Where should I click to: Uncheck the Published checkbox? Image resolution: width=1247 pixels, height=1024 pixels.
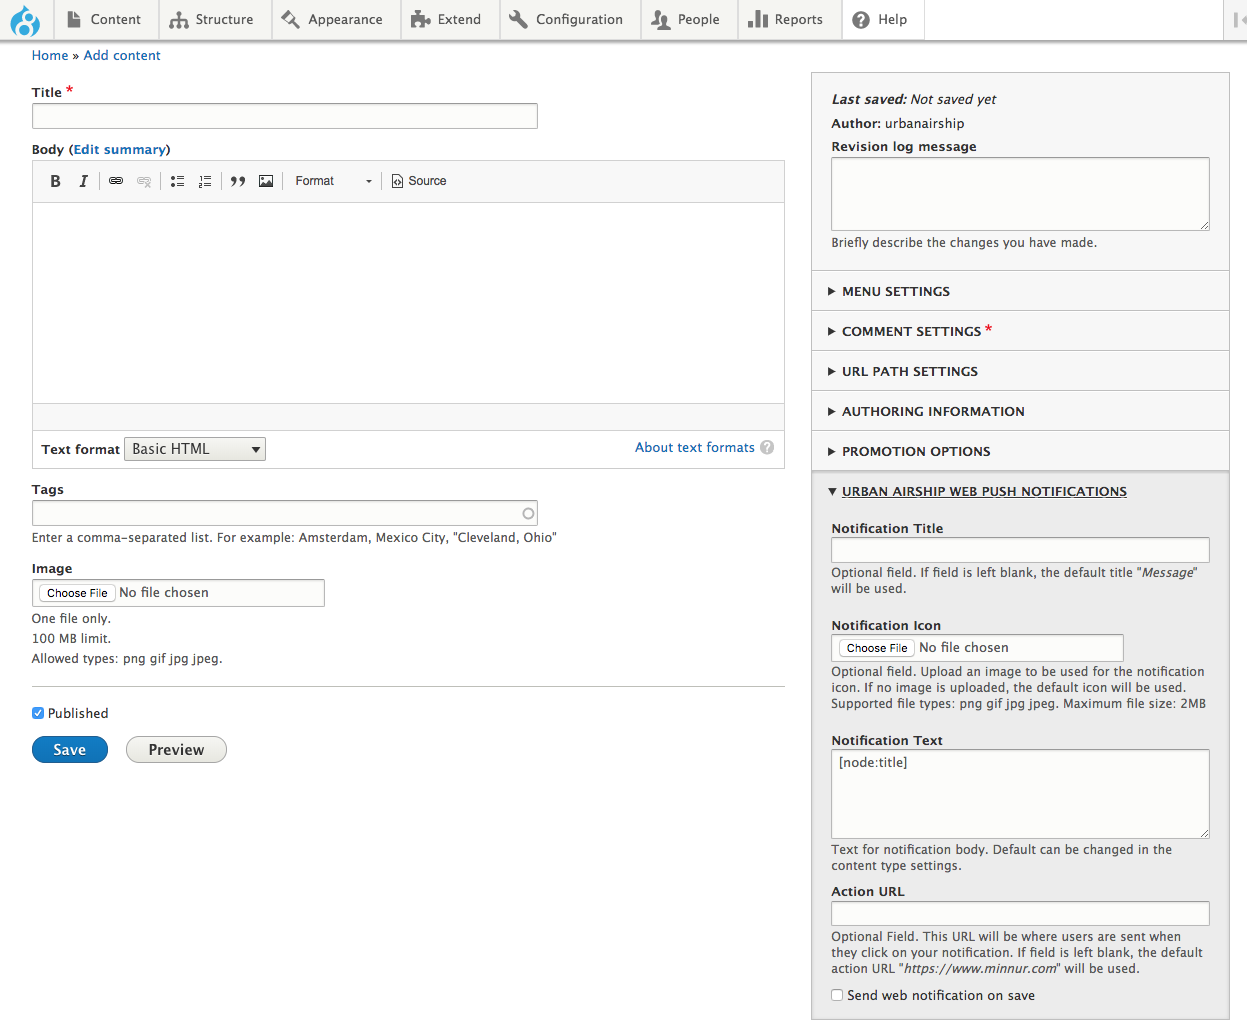point(37,713)
